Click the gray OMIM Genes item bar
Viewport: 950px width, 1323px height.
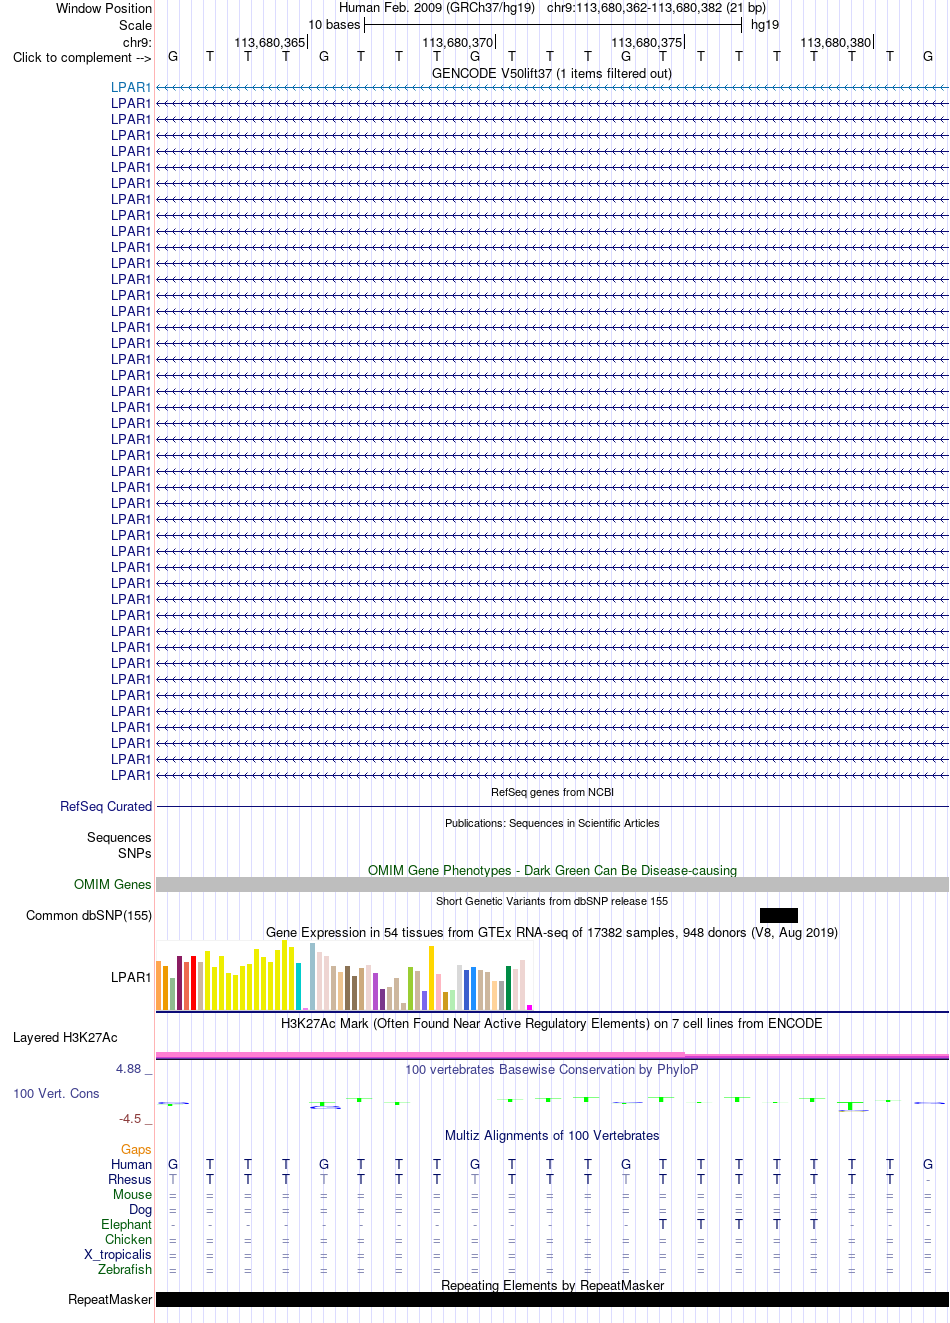(x=552, y=885)
